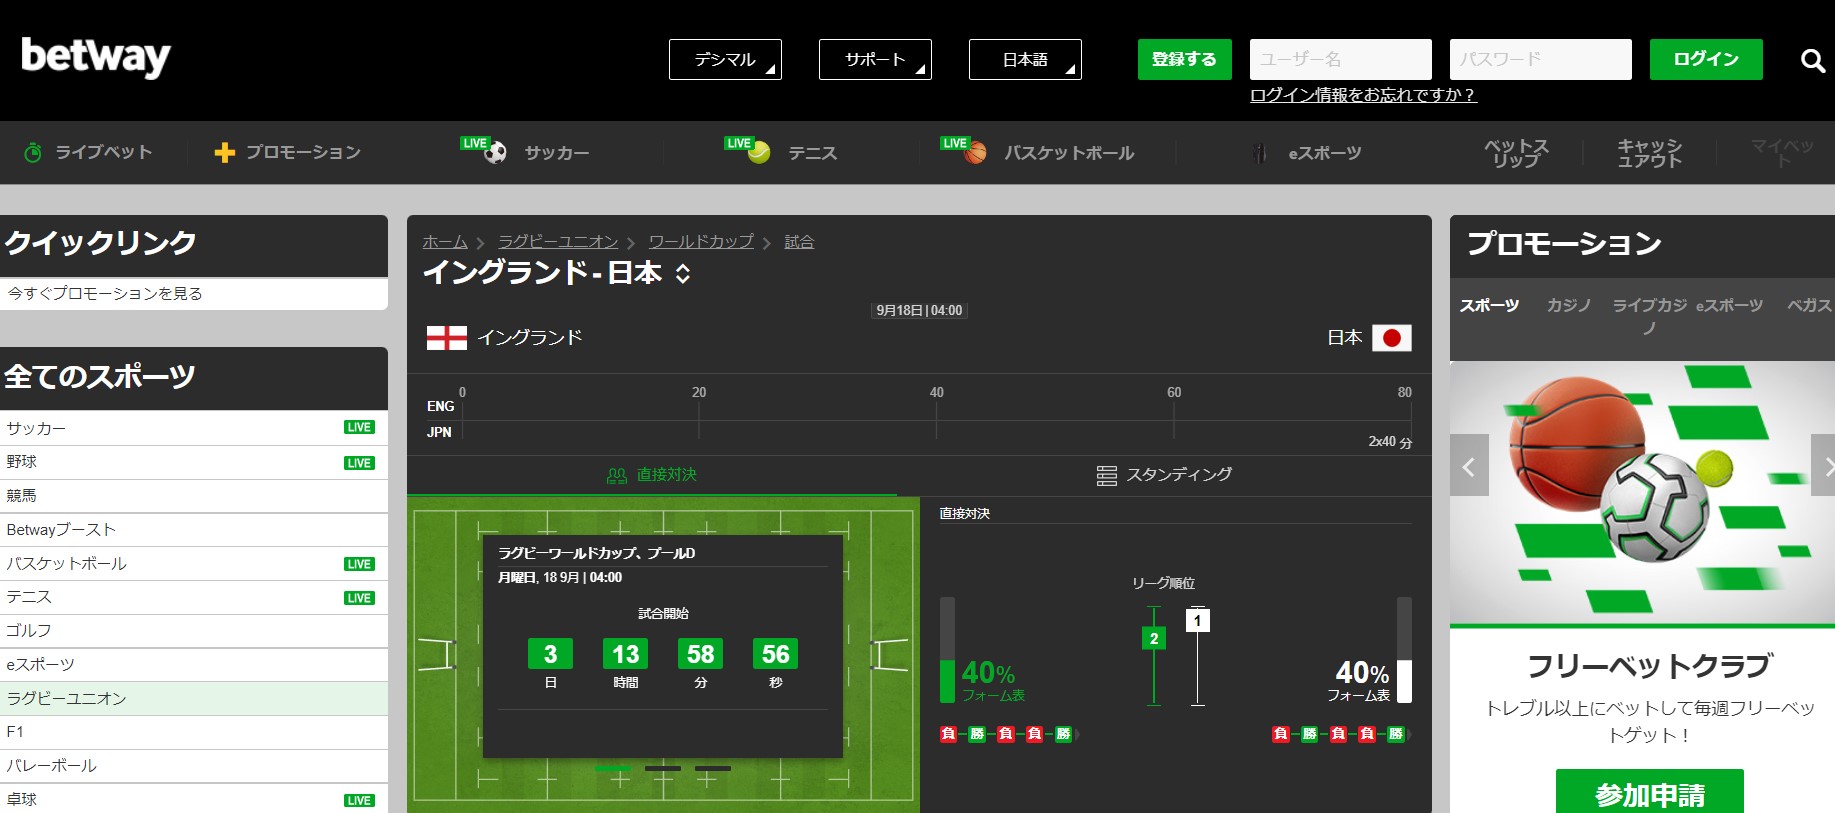Select the first pitch widget slide indicator
1835x813 pixels.
click(613, 768)
